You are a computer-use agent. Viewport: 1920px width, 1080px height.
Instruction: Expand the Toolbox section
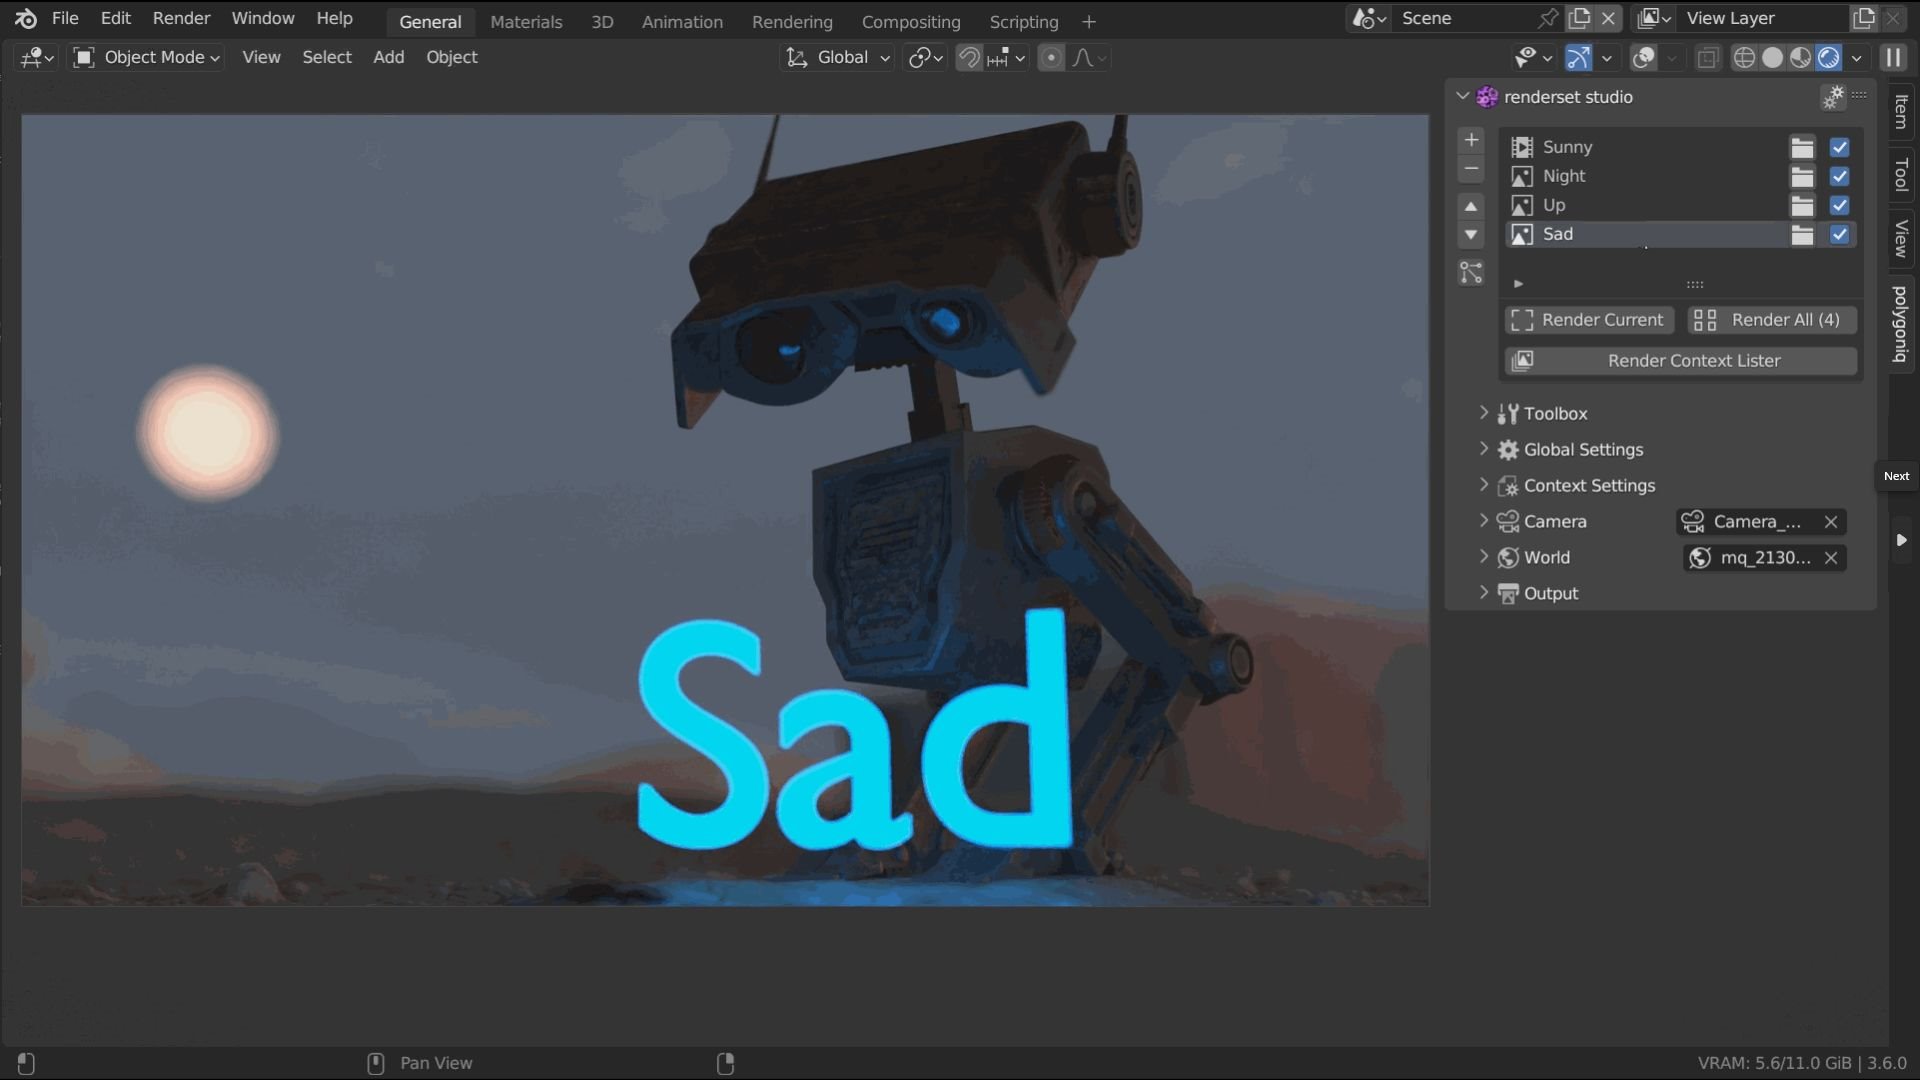(1484, 413)
